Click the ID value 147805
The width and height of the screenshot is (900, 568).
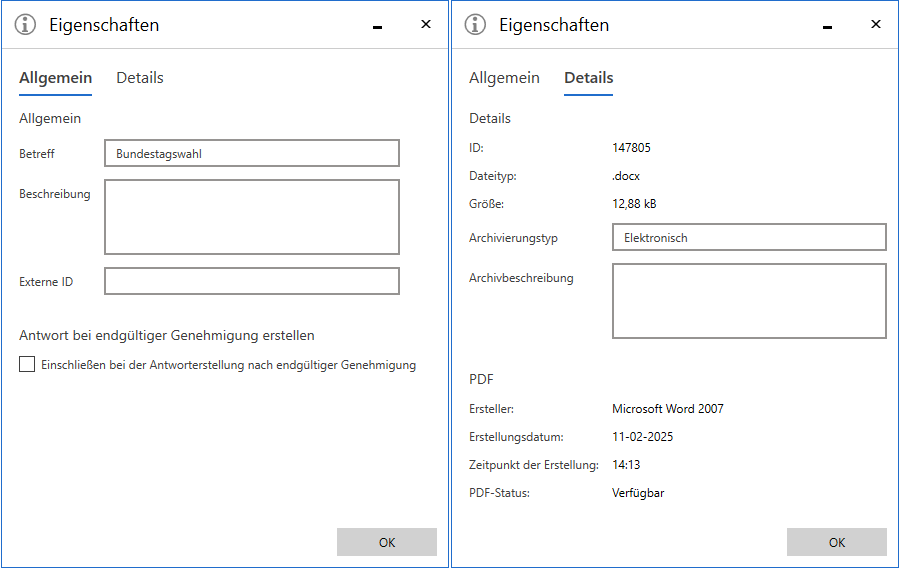click(x=631, y=148)
